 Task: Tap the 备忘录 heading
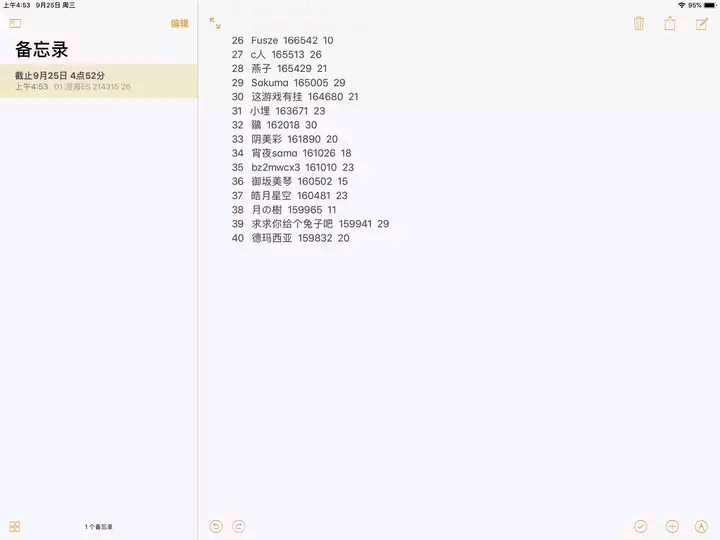(42, 50)
